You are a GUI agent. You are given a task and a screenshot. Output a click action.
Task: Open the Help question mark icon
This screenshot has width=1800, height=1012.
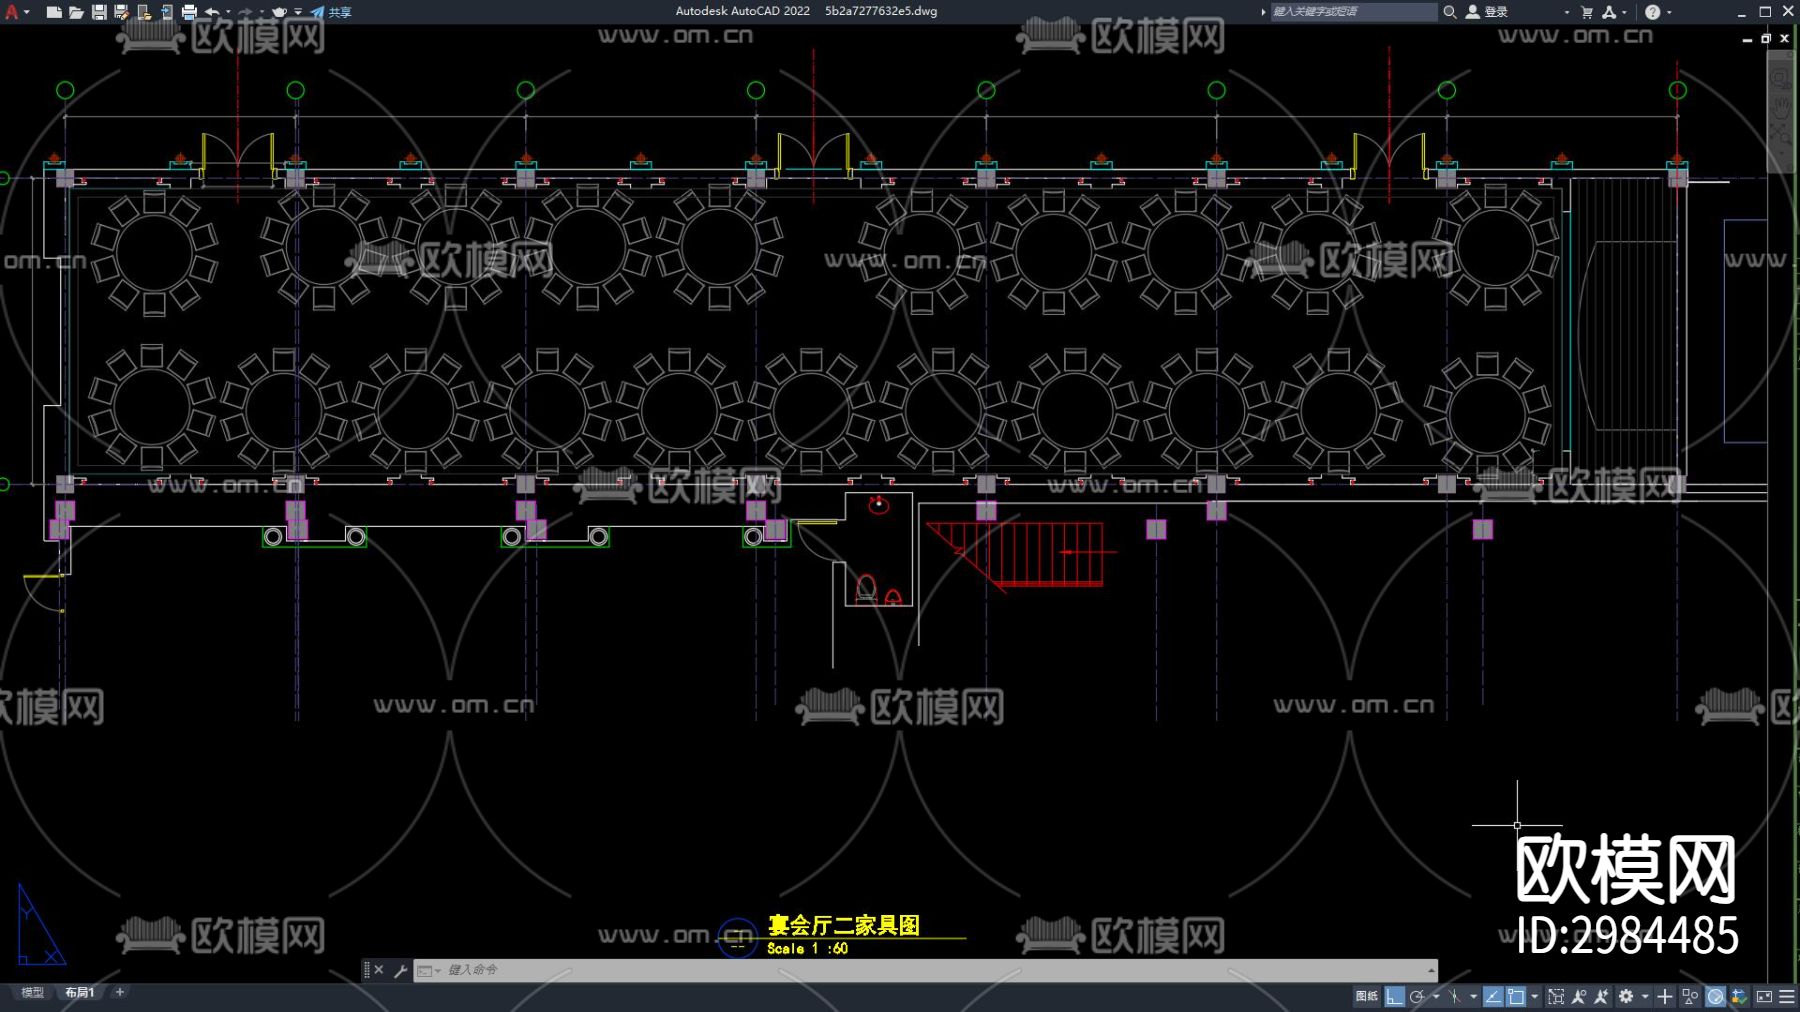(x=1653, y=12)
